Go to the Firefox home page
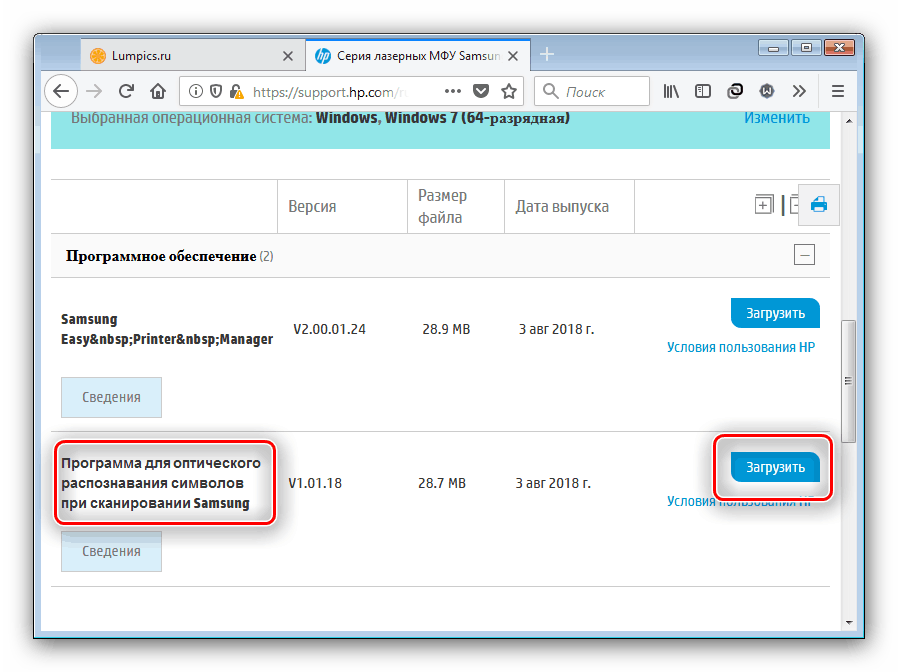Viewport: 898px width, 672px height. click(x=157, y=91)
